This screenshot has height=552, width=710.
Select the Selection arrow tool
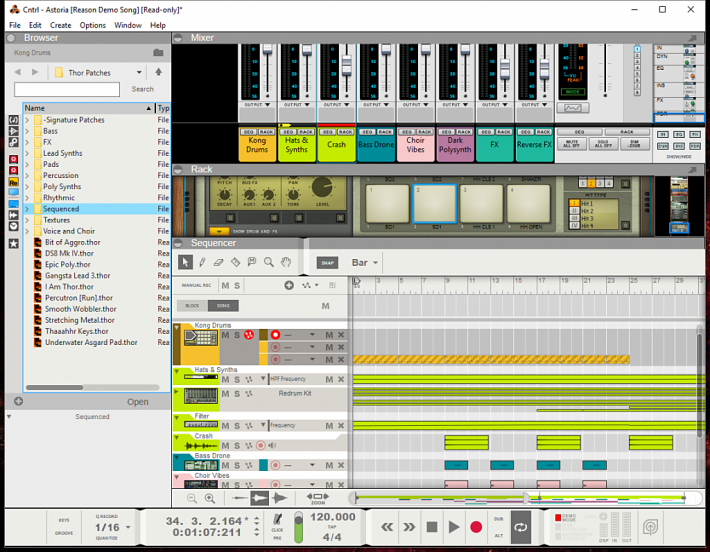pyautogui.click(x=185, y=262)
